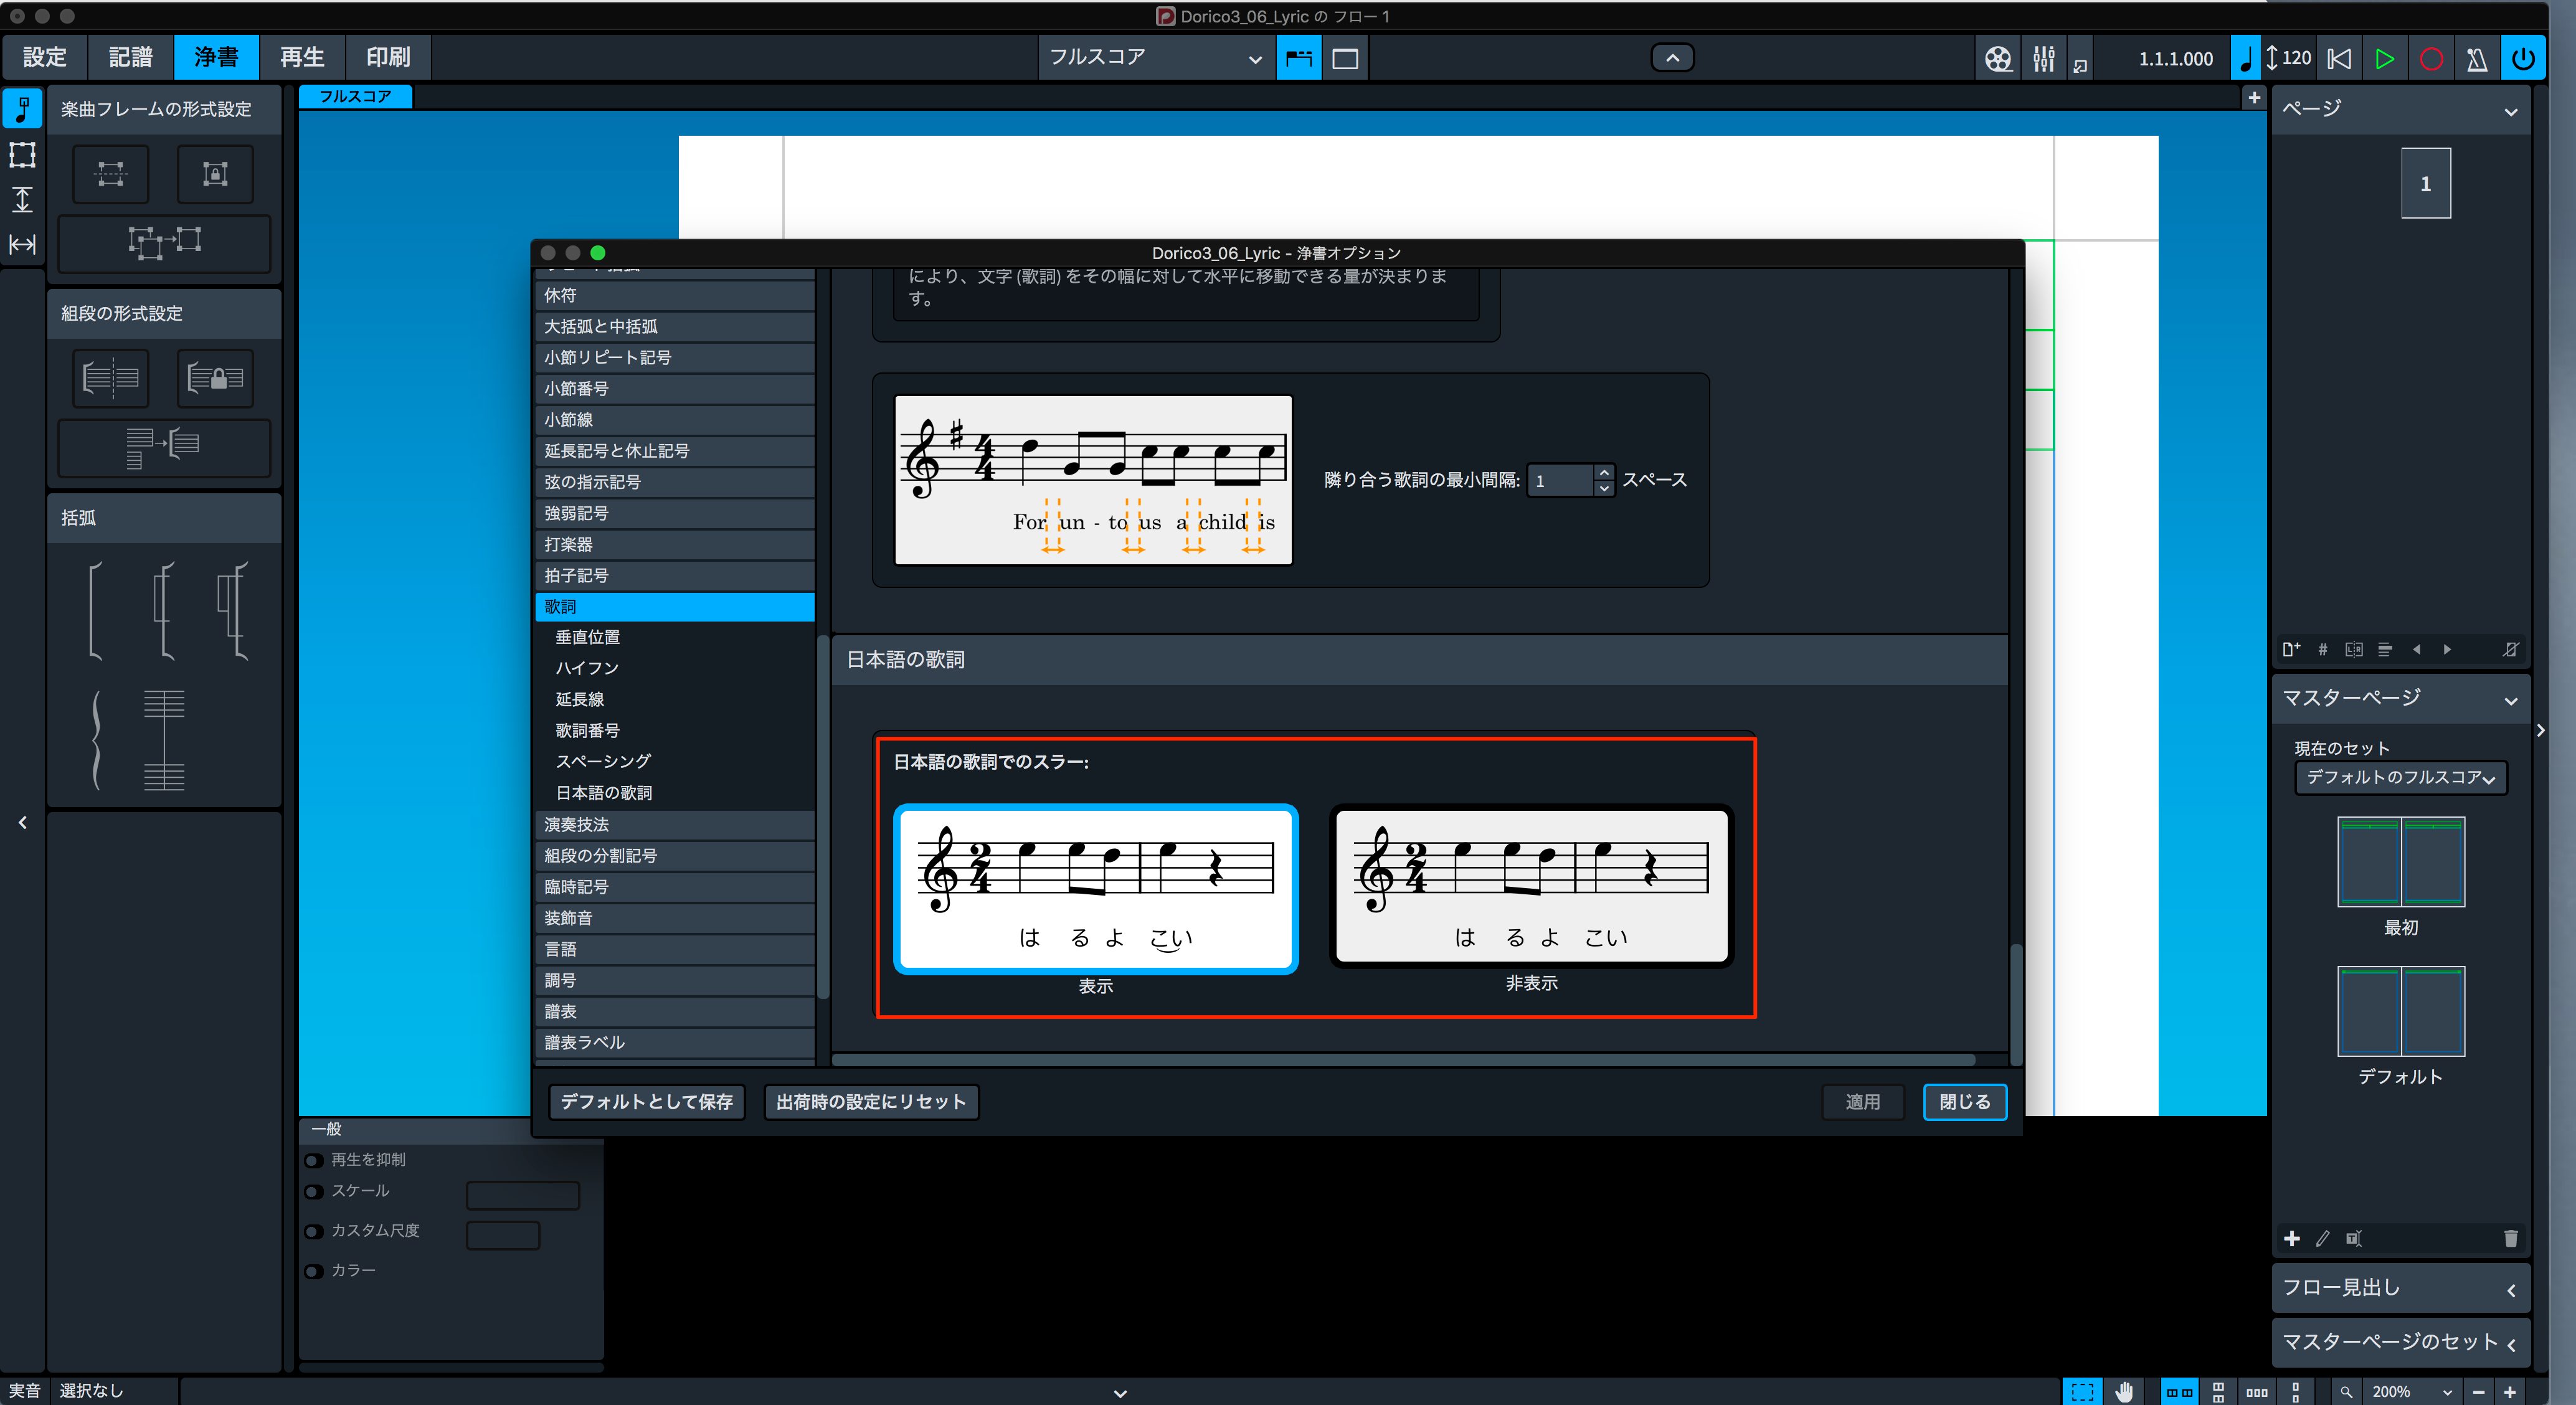Open the Mixer from the toolbar icon
The image size is (2576, 1405).
pos(2043,59)
